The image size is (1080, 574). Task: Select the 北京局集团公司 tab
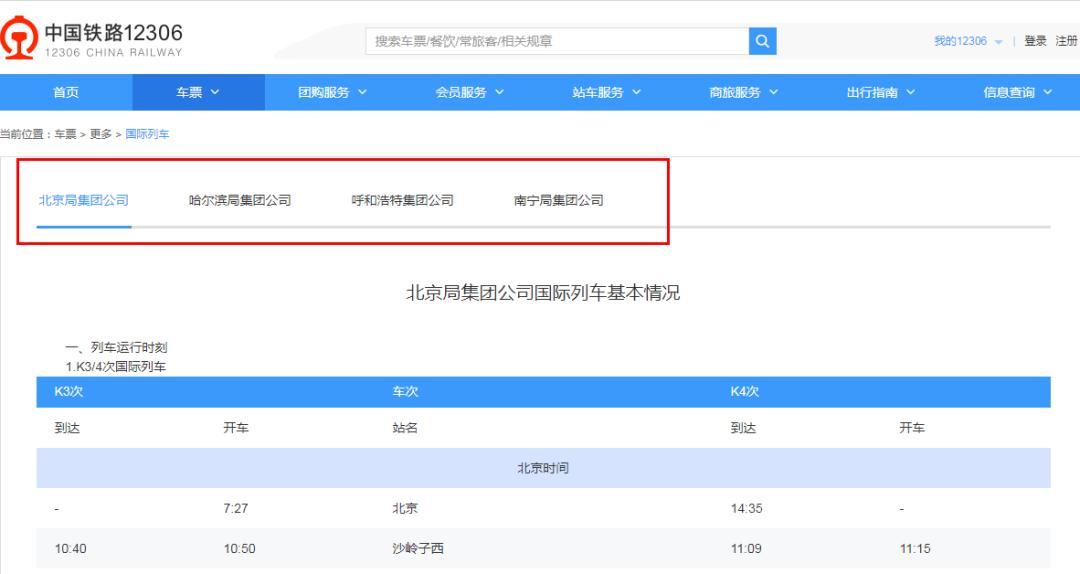pos(84,200)
